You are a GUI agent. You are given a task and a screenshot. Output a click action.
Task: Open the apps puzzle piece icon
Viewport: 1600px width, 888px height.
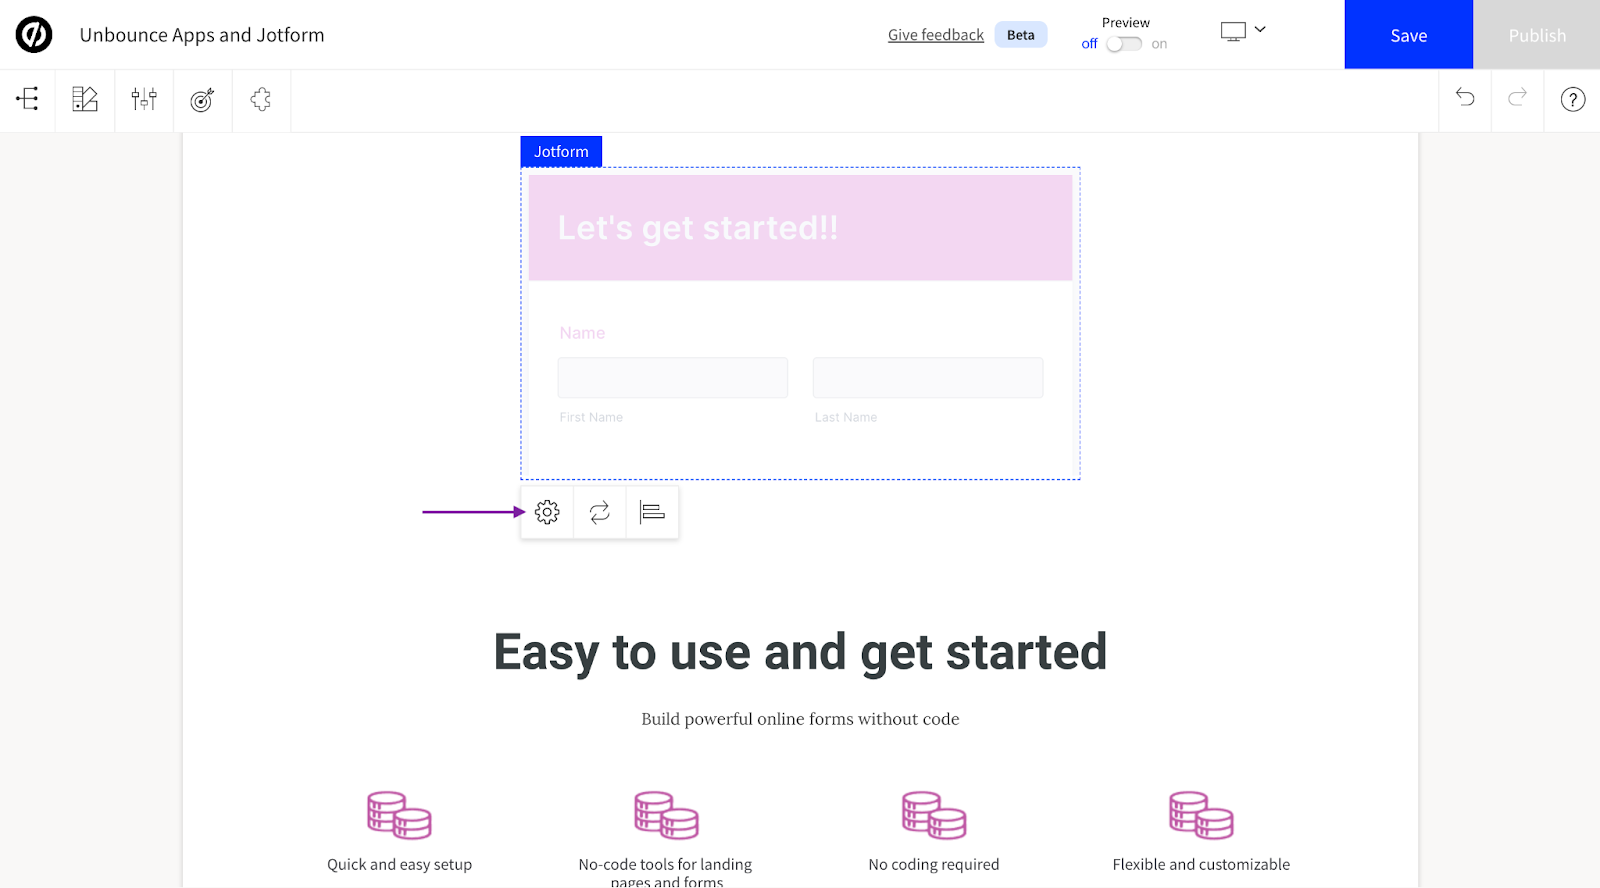(x=261, y=99)
